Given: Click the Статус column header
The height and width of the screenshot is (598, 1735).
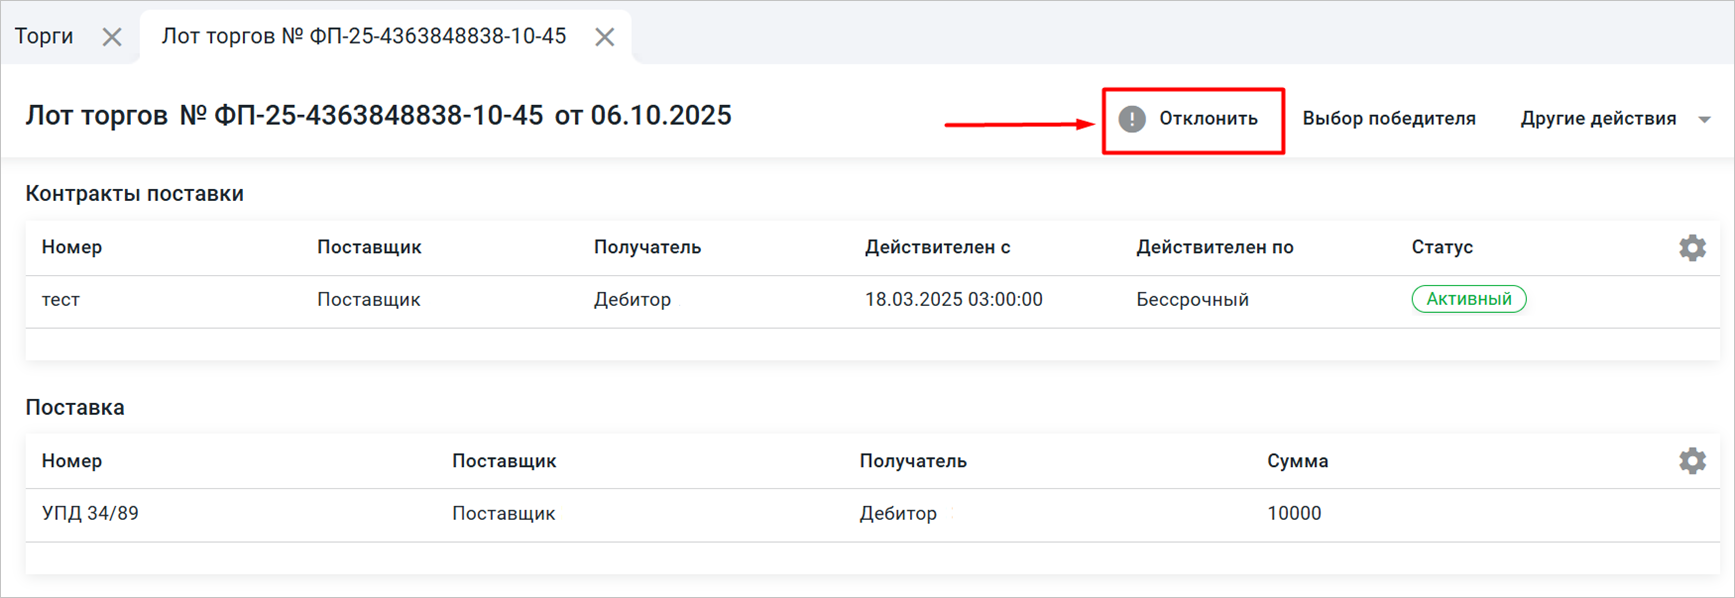Looking at the screenshot, I should 1442,247.
